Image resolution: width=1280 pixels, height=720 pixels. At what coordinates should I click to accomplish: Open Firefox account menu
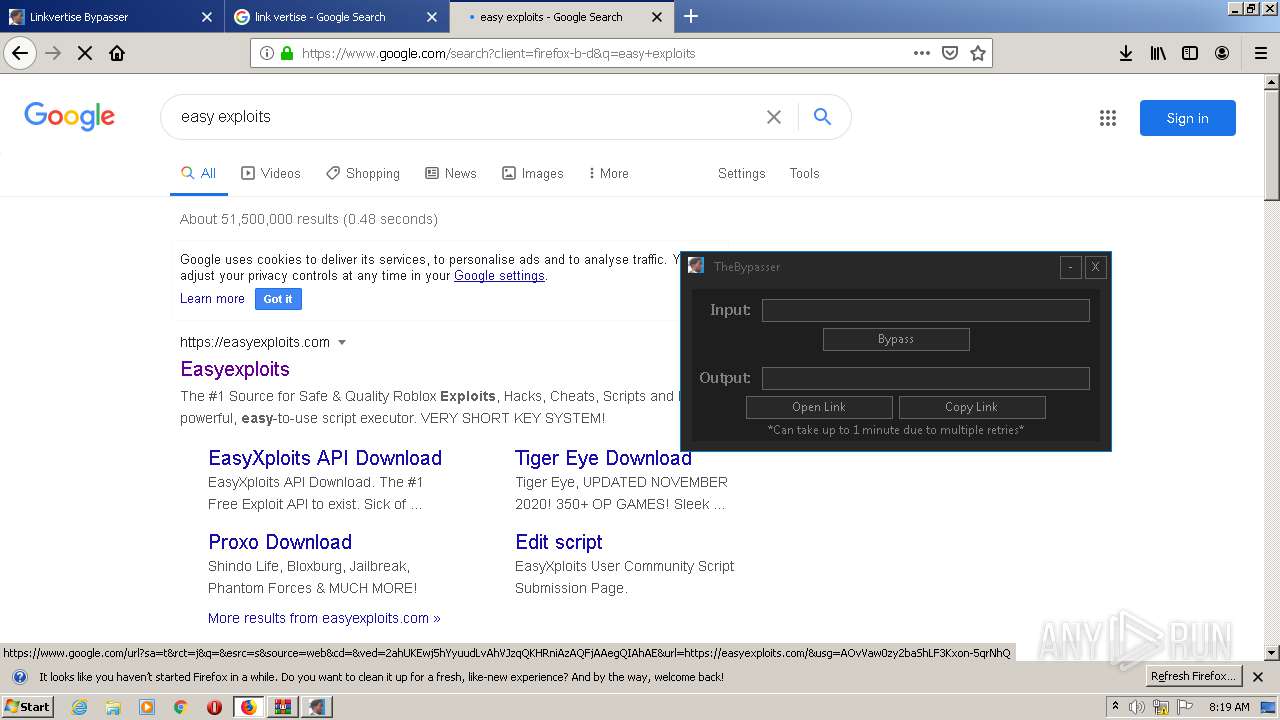[1222, 53]
